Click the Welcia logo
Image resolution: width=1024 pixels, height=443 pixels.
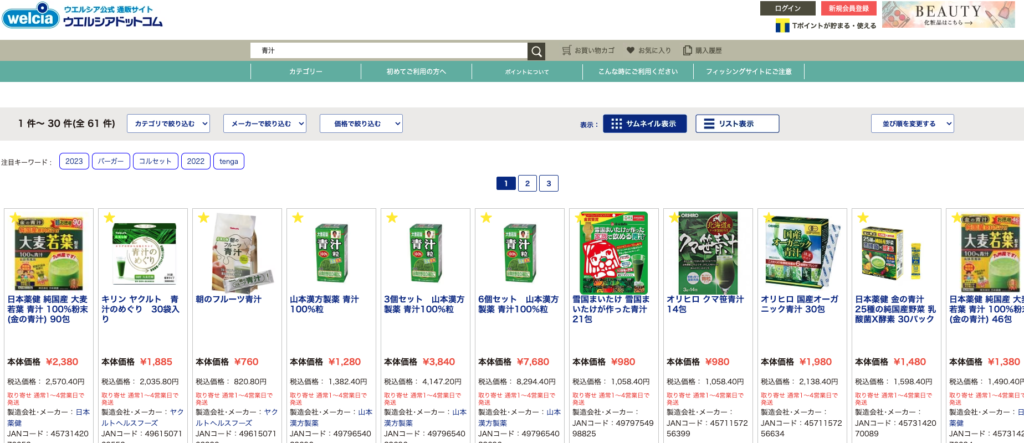click(82, 16)
